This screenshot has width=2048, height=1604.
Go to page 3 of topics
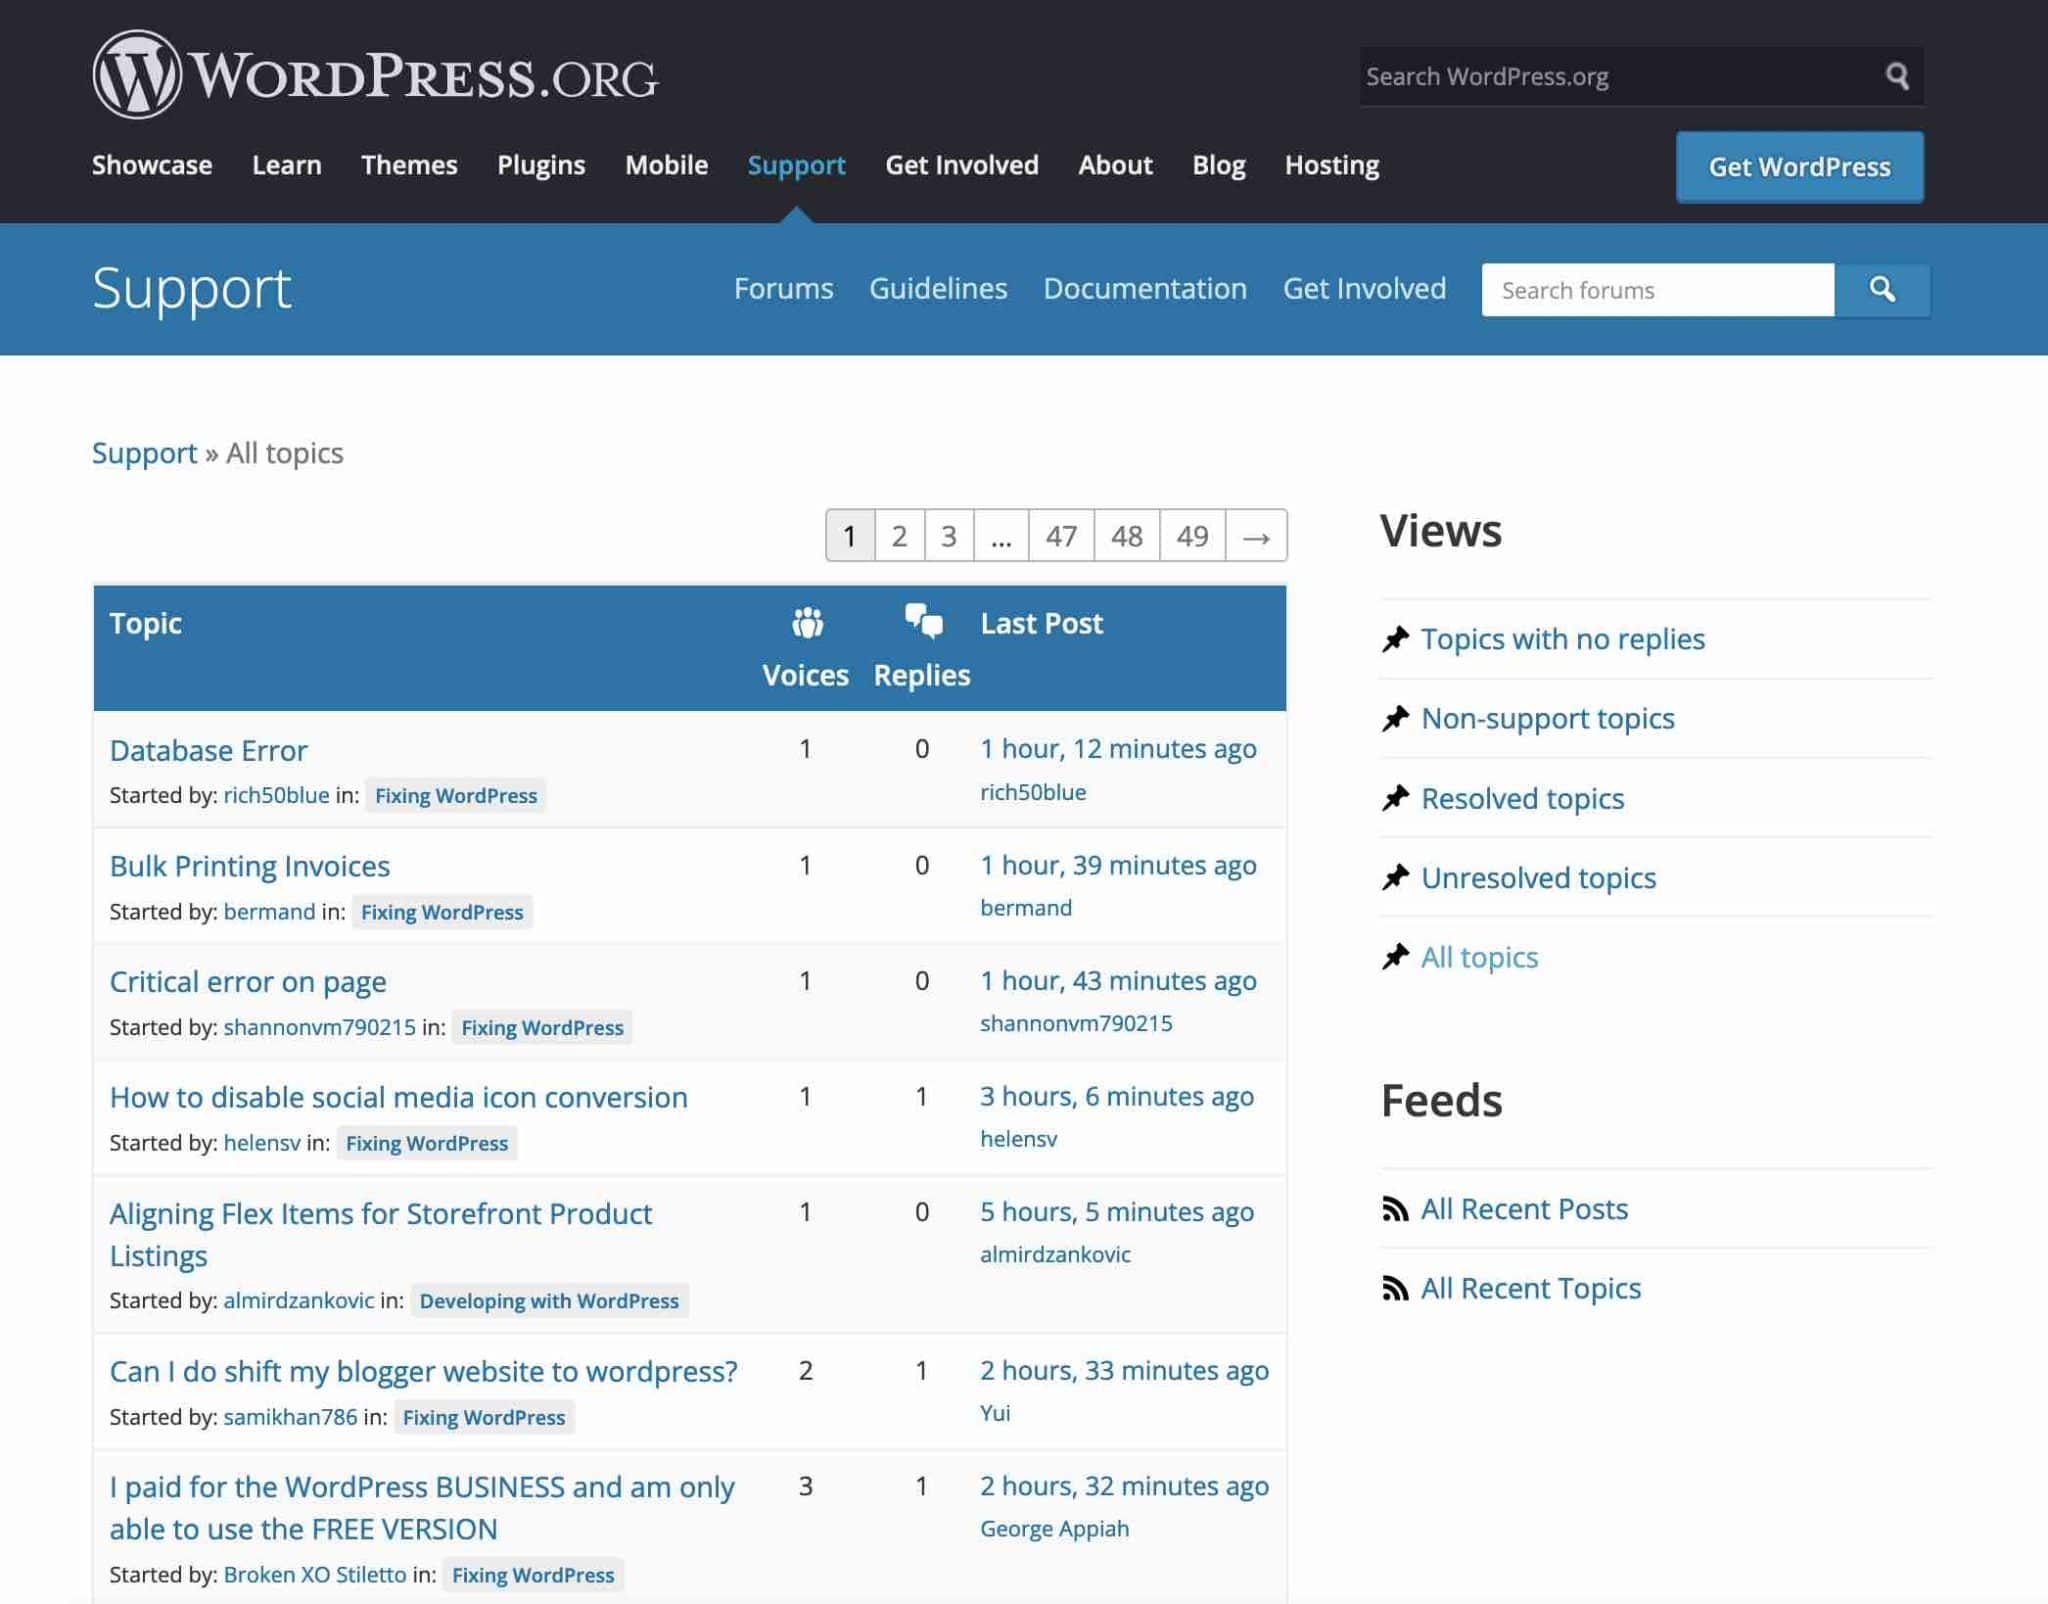coord(949,536)
